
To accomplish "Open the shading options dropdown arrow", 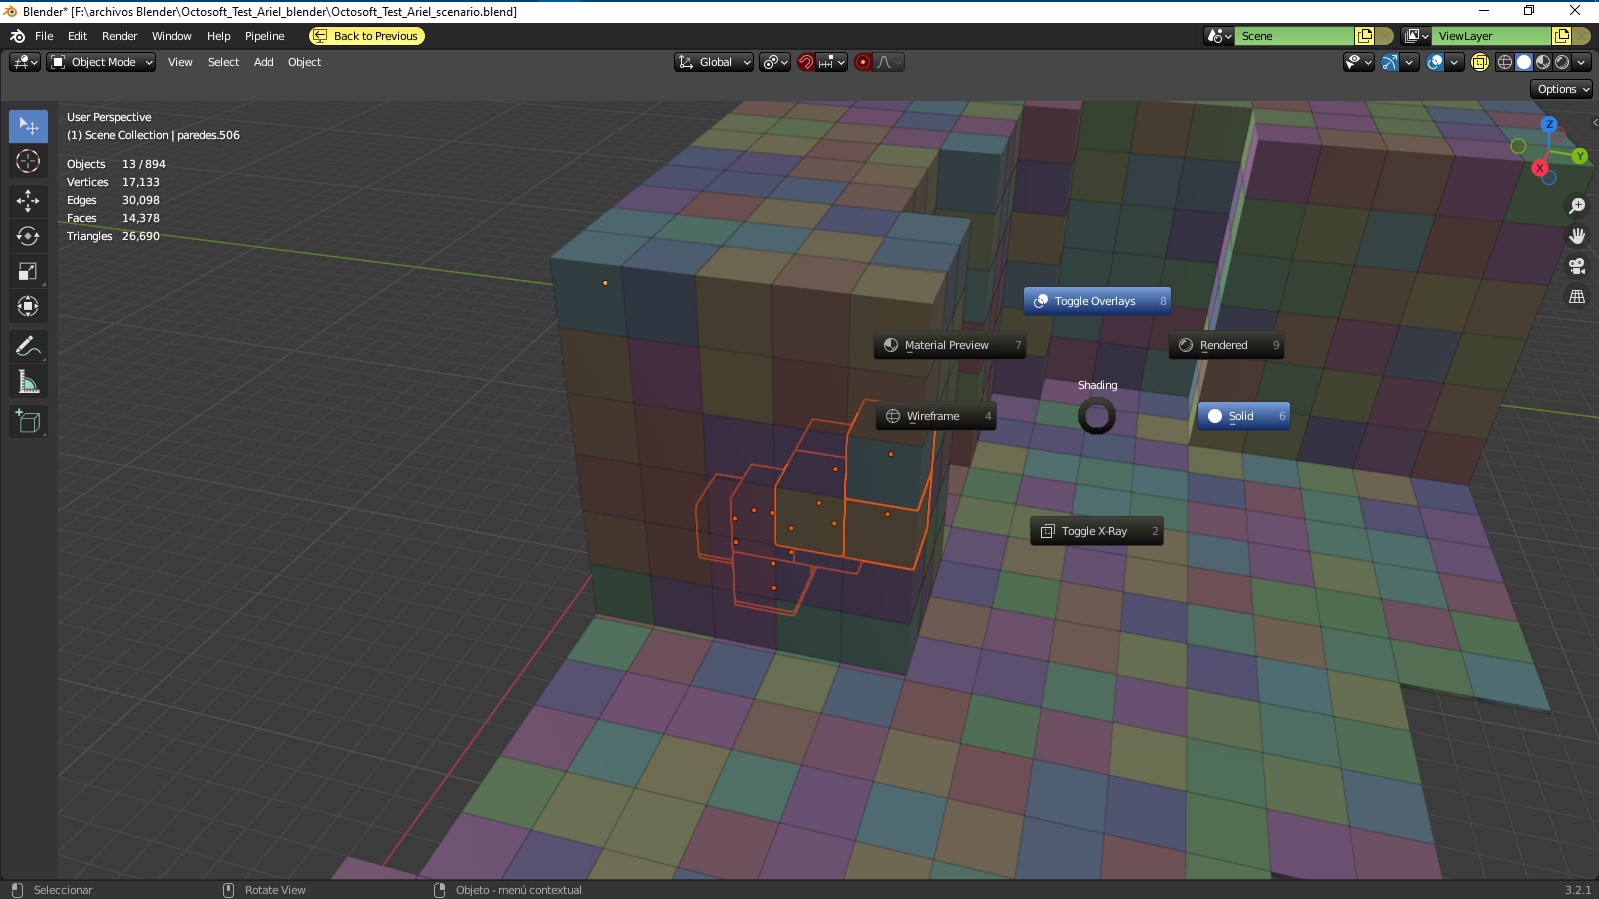I will point(1582,62).
